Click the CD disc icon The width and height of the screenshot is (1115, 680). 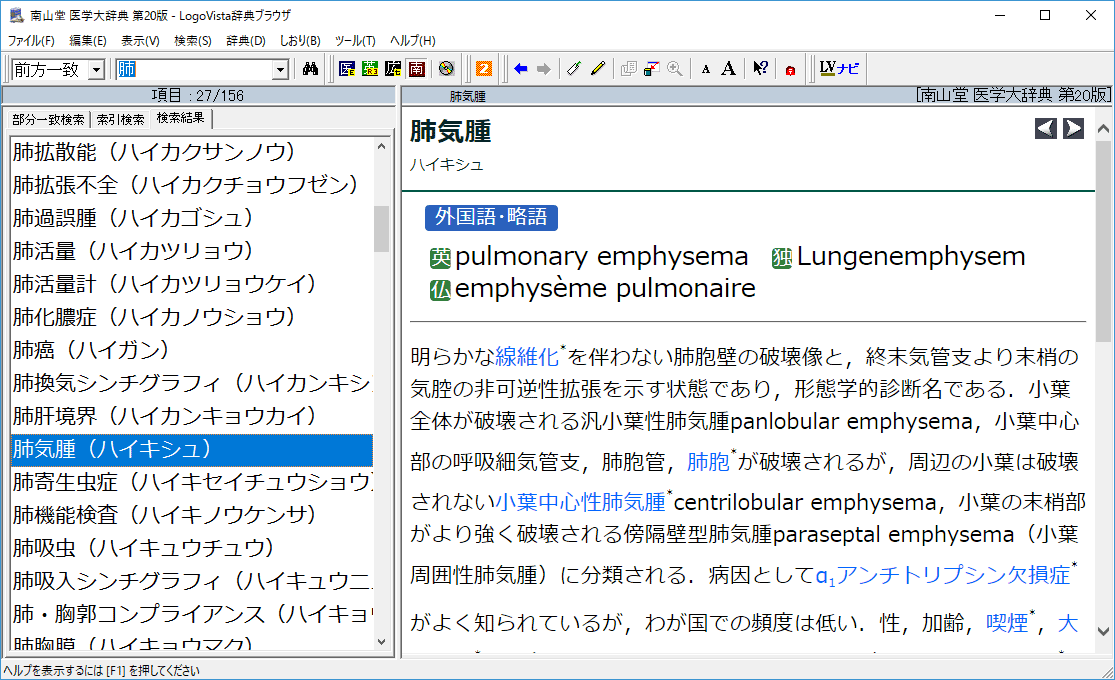446,69
